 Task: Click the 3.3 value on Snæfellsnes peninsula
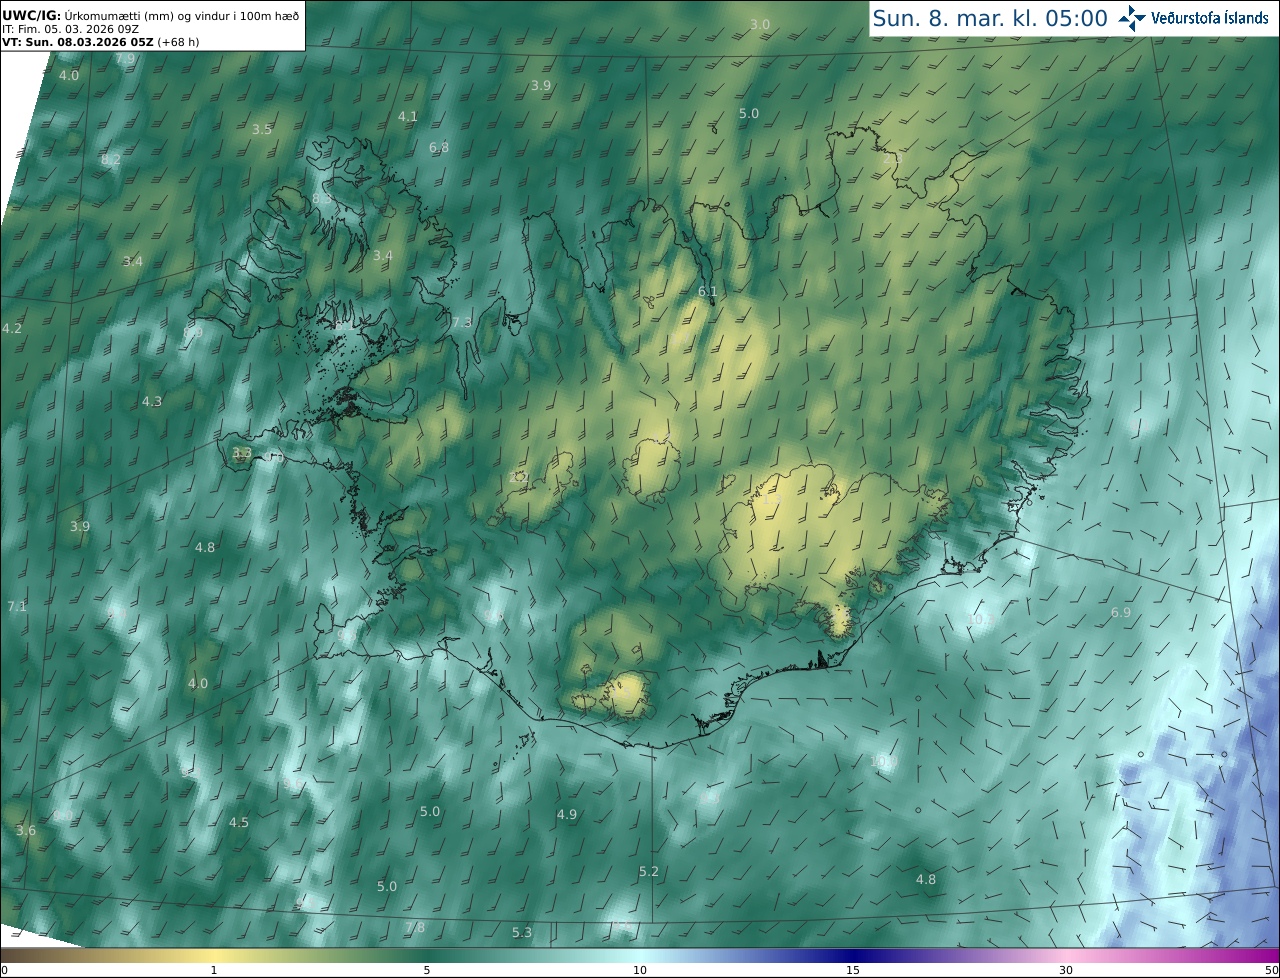(x=242, y=452)
